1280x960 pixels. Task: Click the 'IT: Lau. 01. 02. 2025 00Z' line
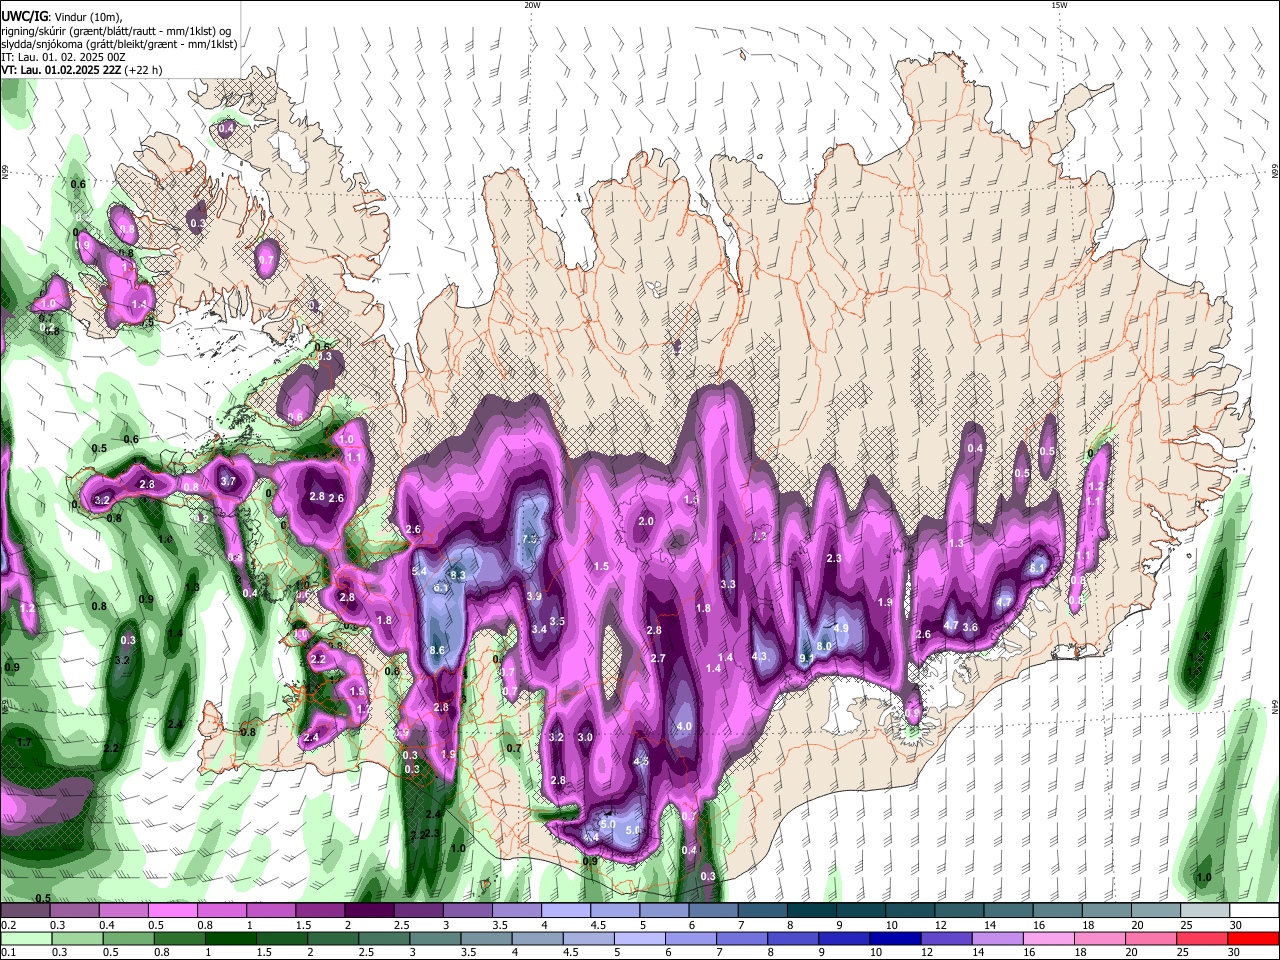(x=63, y=58)
